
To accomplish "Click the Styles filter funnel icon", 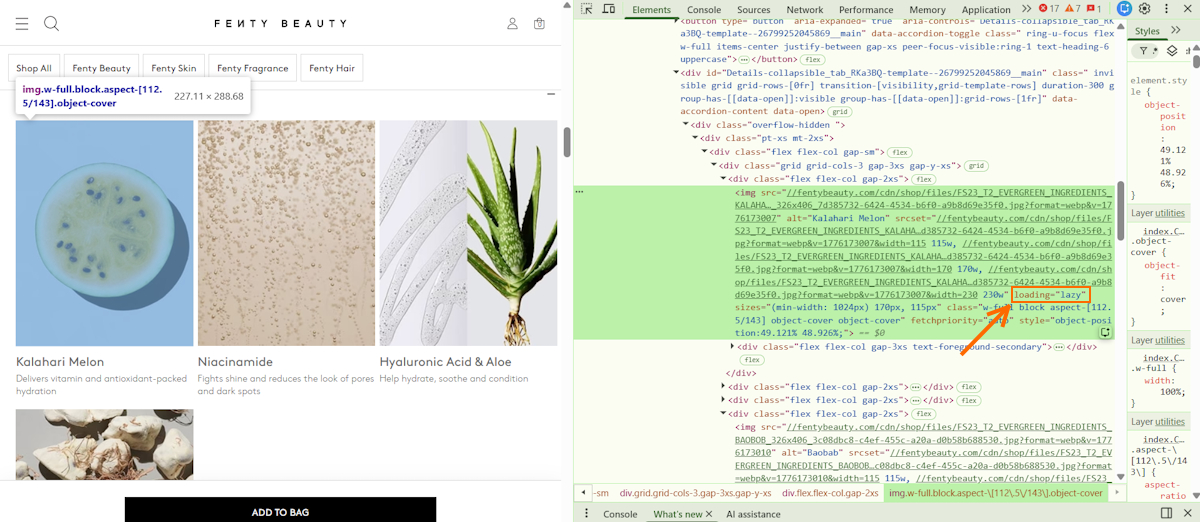I will [1143, 50].
